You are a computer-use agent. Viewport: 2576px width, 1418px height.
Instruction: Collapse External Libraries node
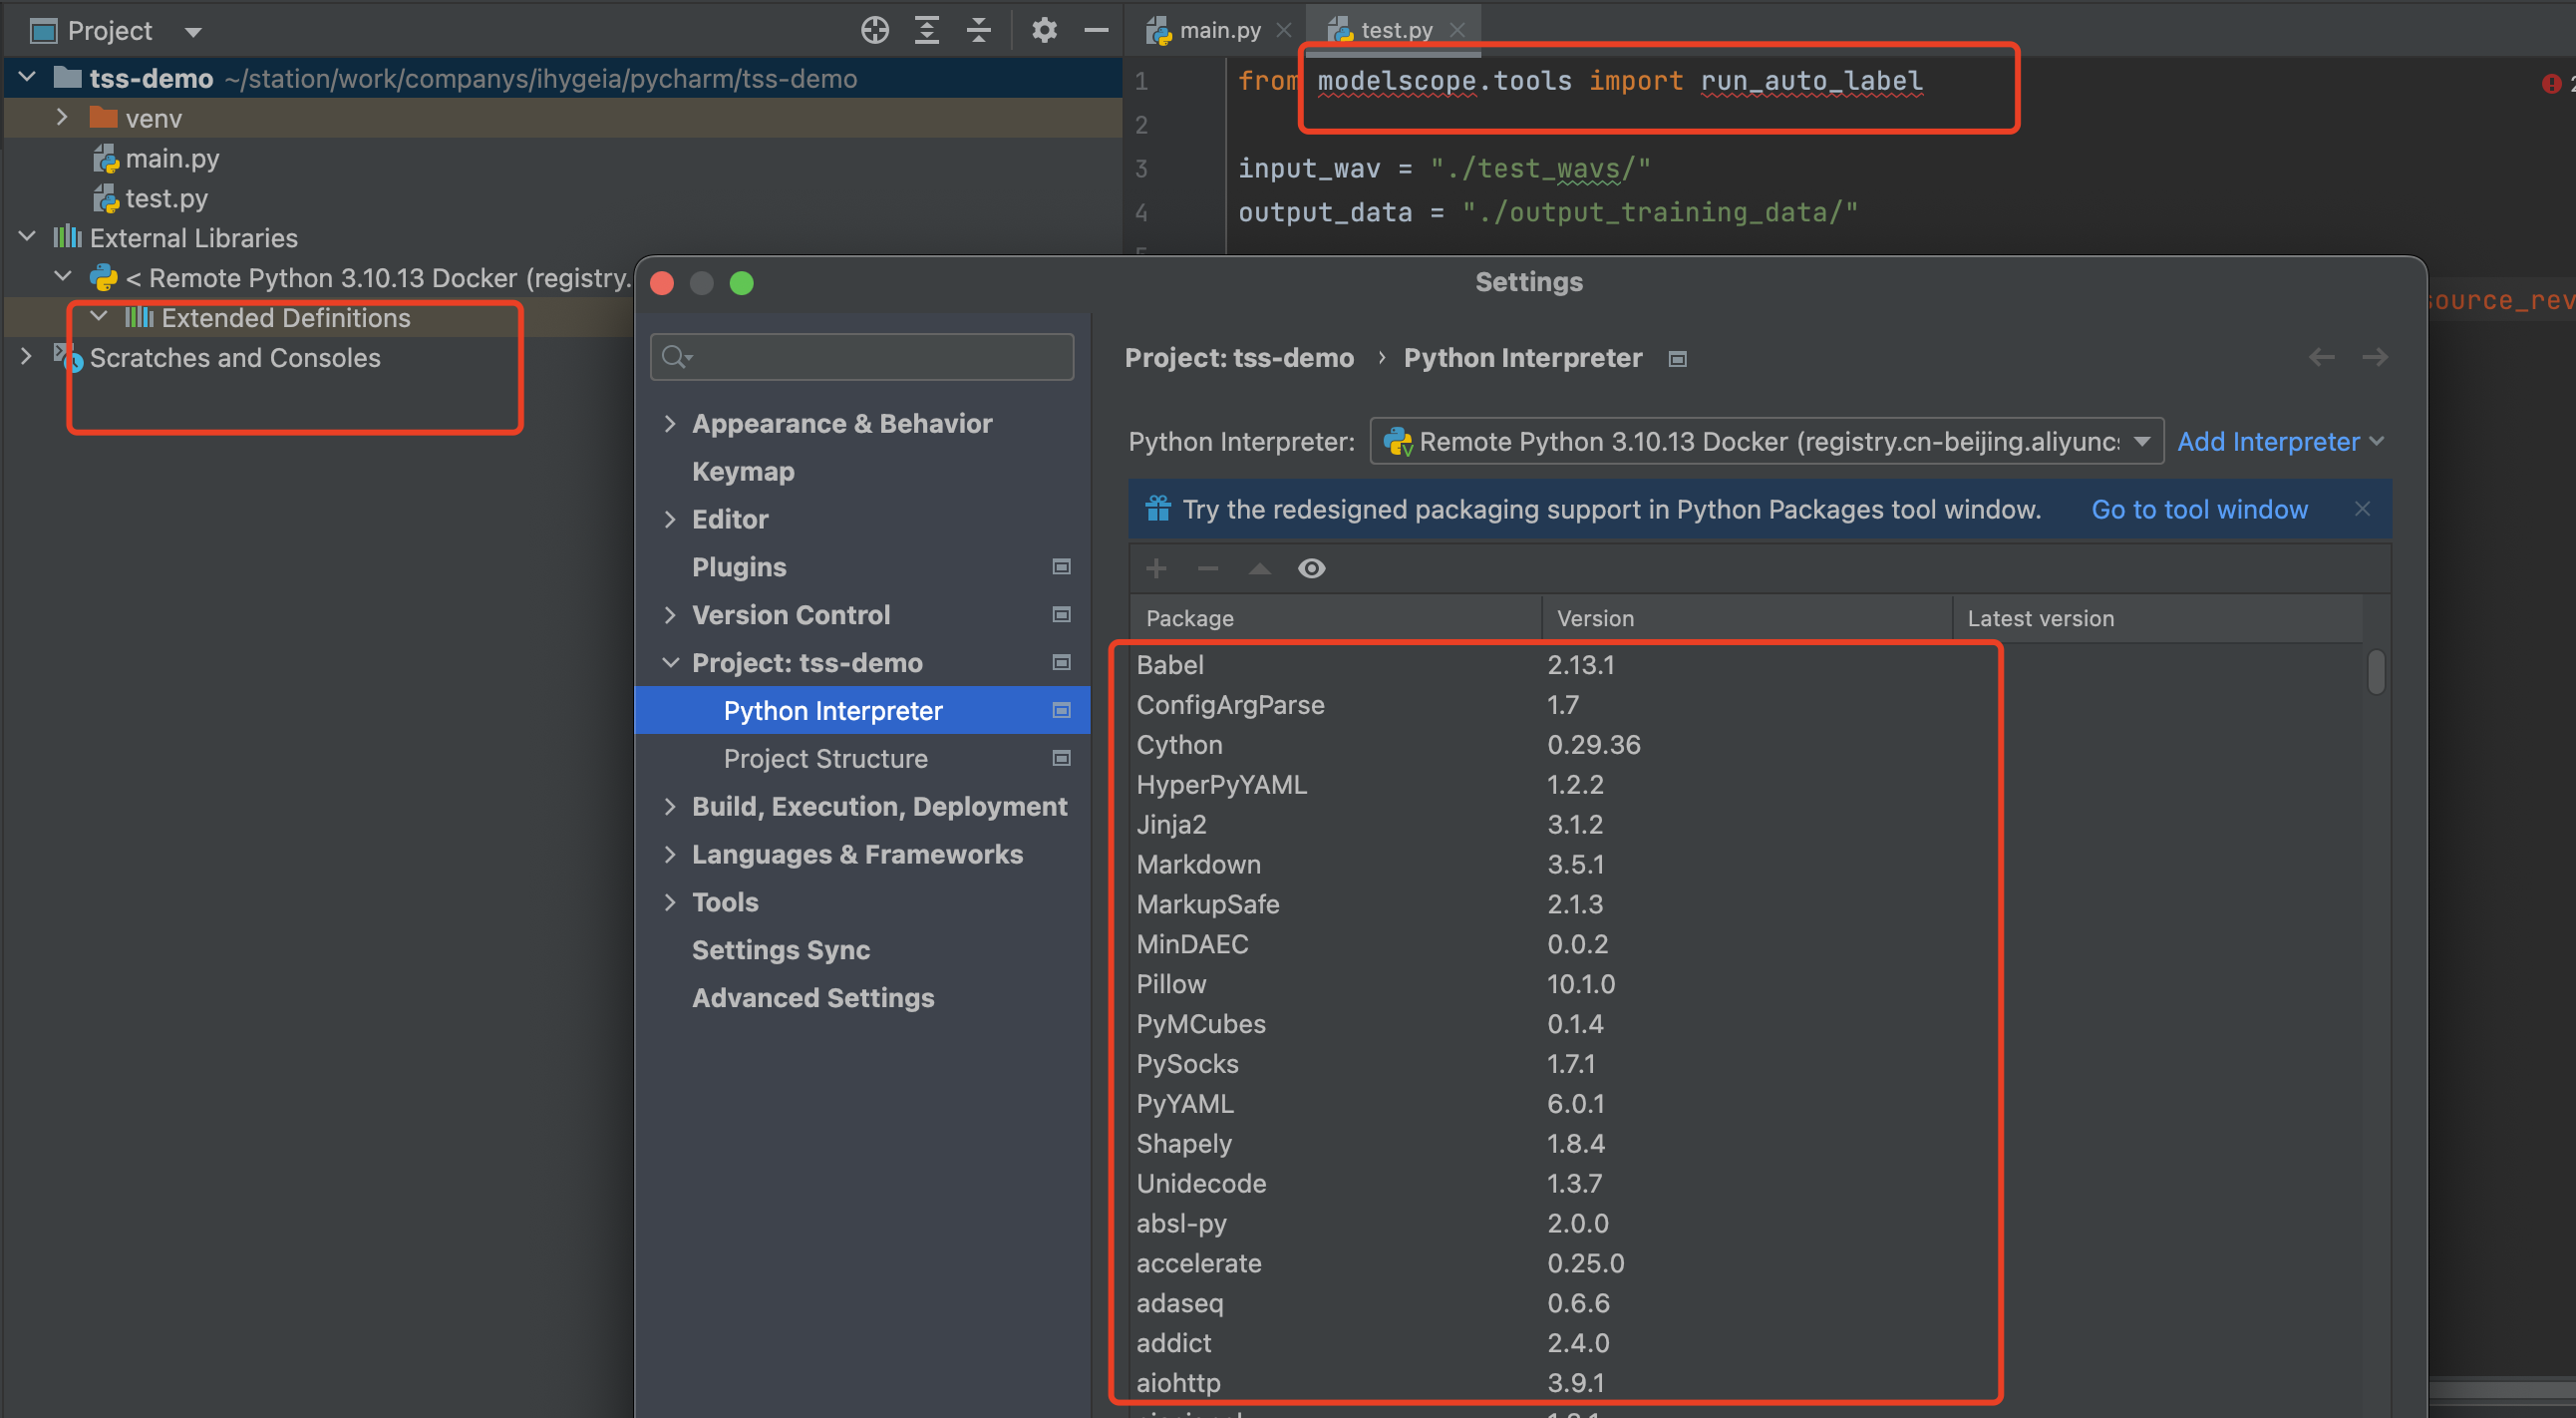(27, 237)
